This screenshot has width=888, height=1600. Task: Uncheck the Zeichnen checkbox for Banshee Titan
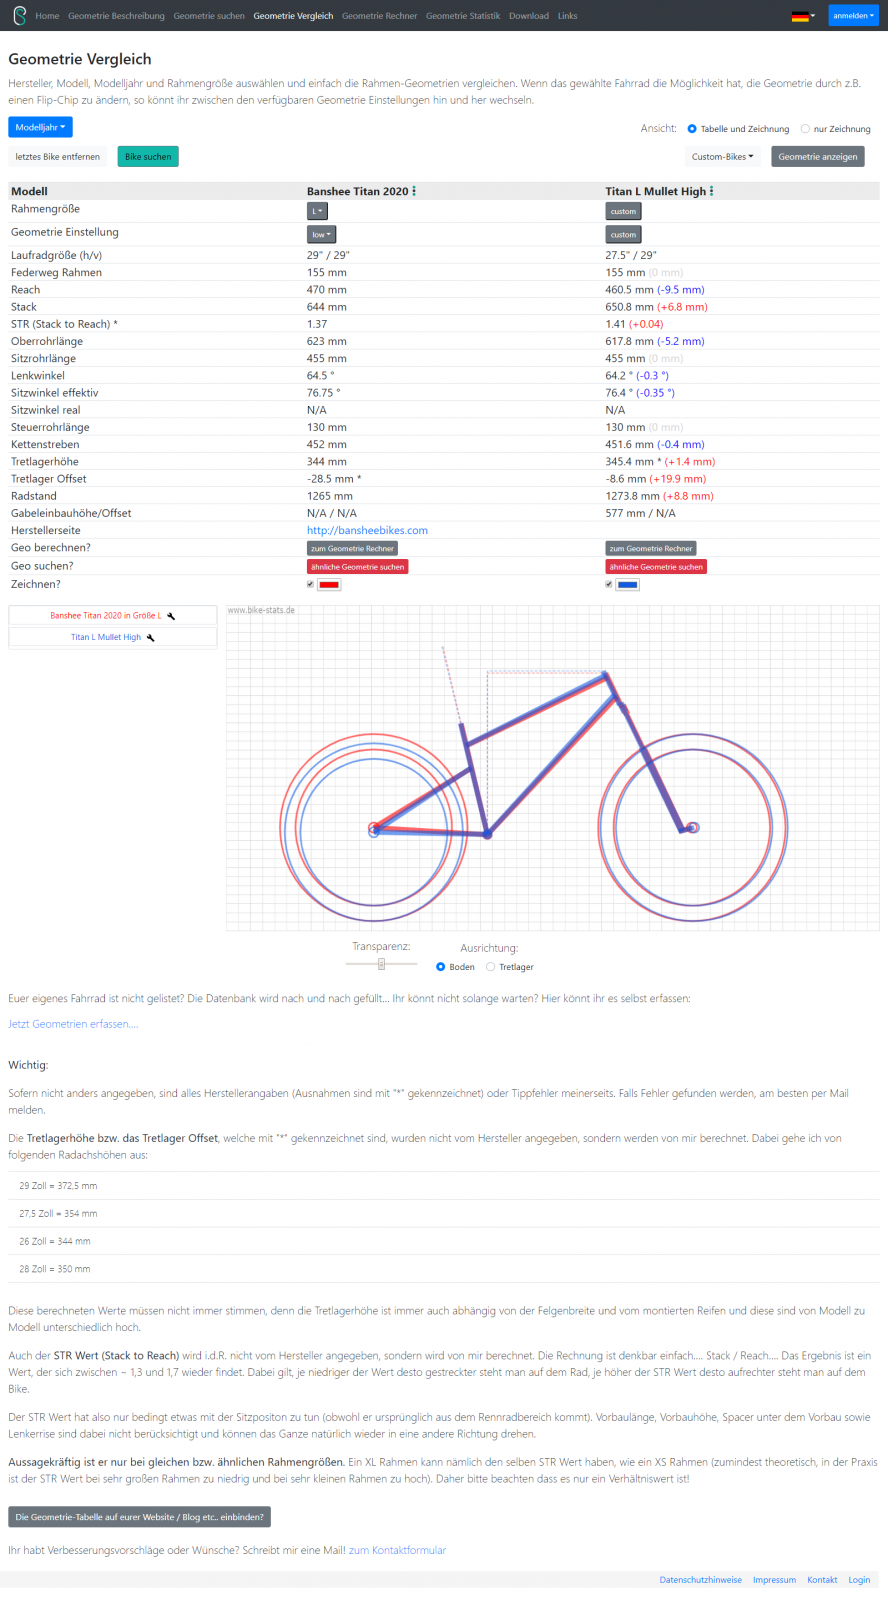[x=310, y=585]
